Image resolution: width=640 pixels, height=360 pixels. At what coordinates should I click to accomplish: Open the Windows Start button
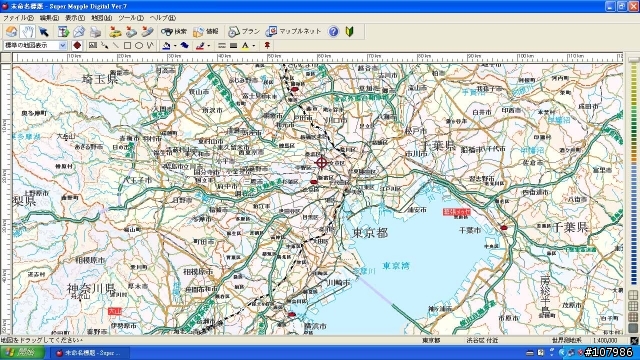(22, 352)
